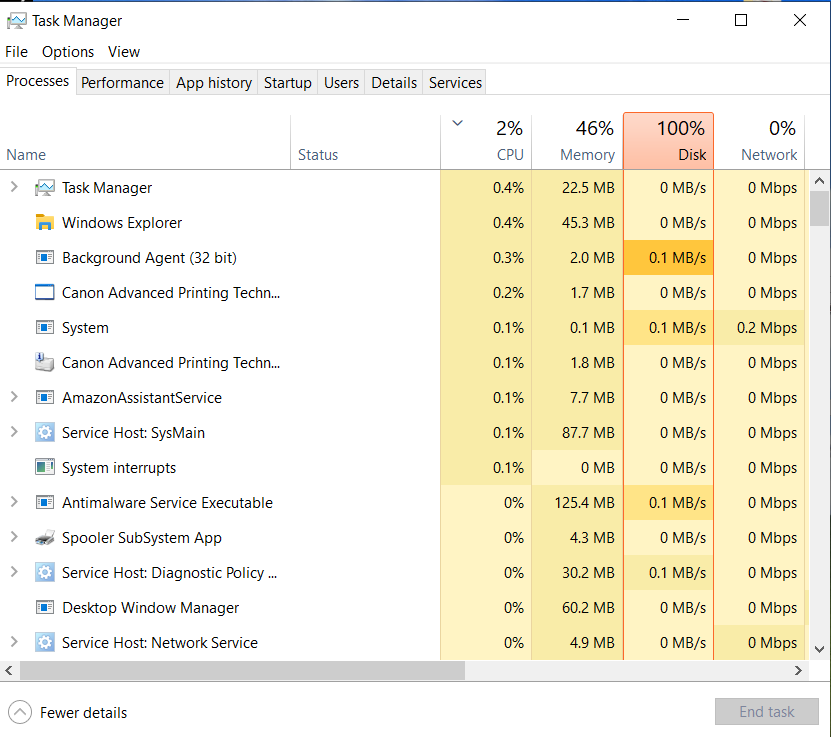Click the 87.7 MB memory cell
This screenshot has height=737, width=831.
click(577, 432)
